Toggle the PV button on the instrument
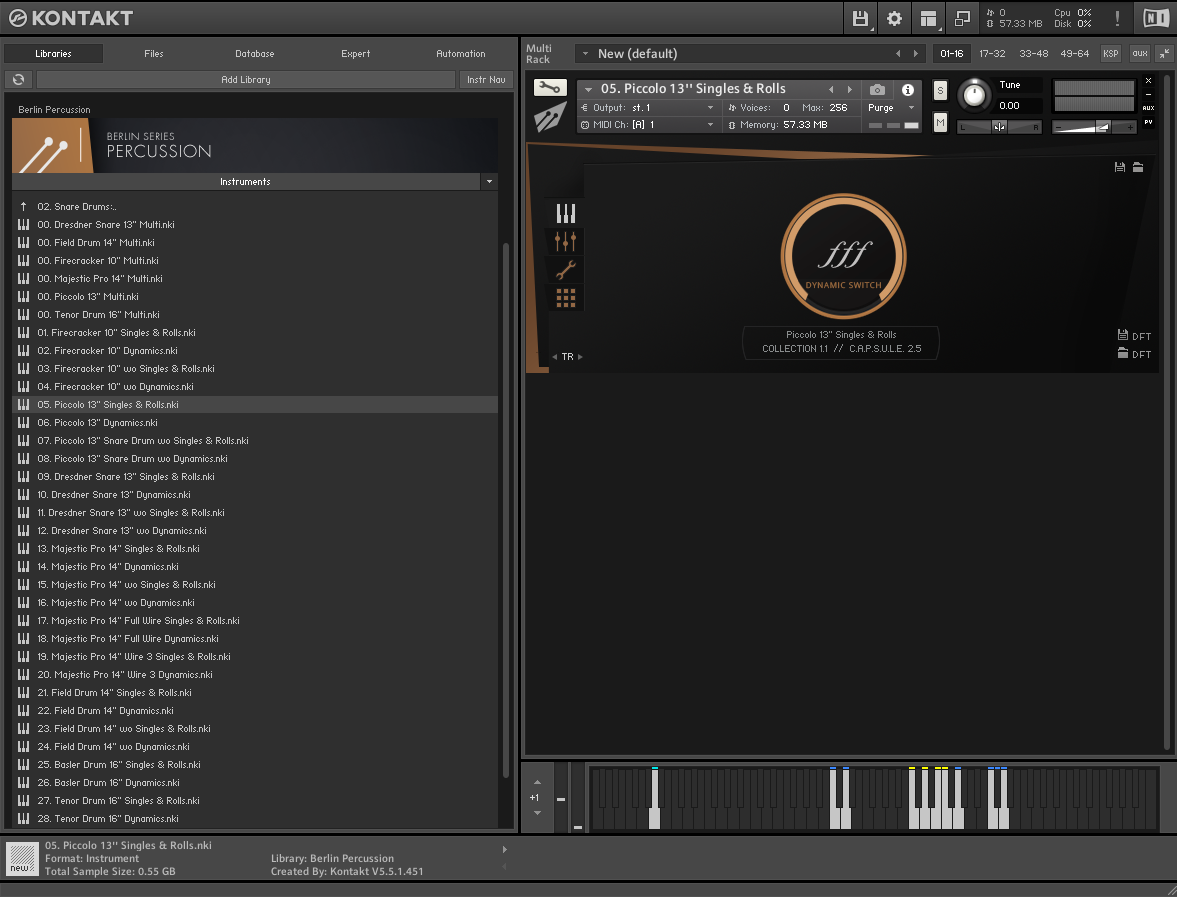Screen dimensions: 1177x897 click(1148, 122)
